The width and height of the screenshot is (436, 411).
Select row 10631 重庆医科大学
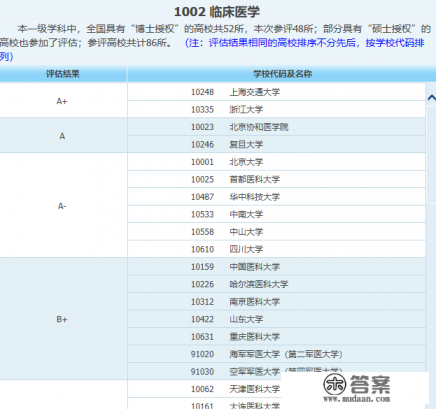pos(276,337)
